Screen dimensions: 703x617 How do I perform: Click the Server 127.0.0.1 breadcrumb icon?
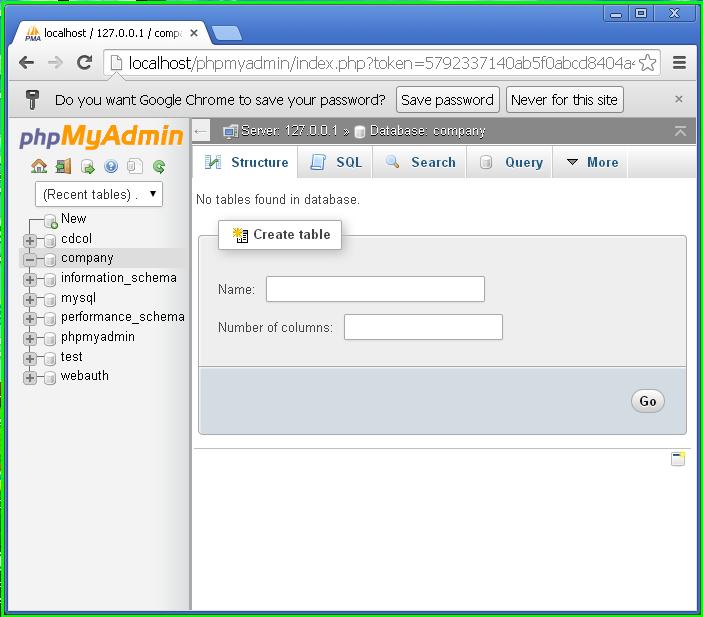coord(230,132)
